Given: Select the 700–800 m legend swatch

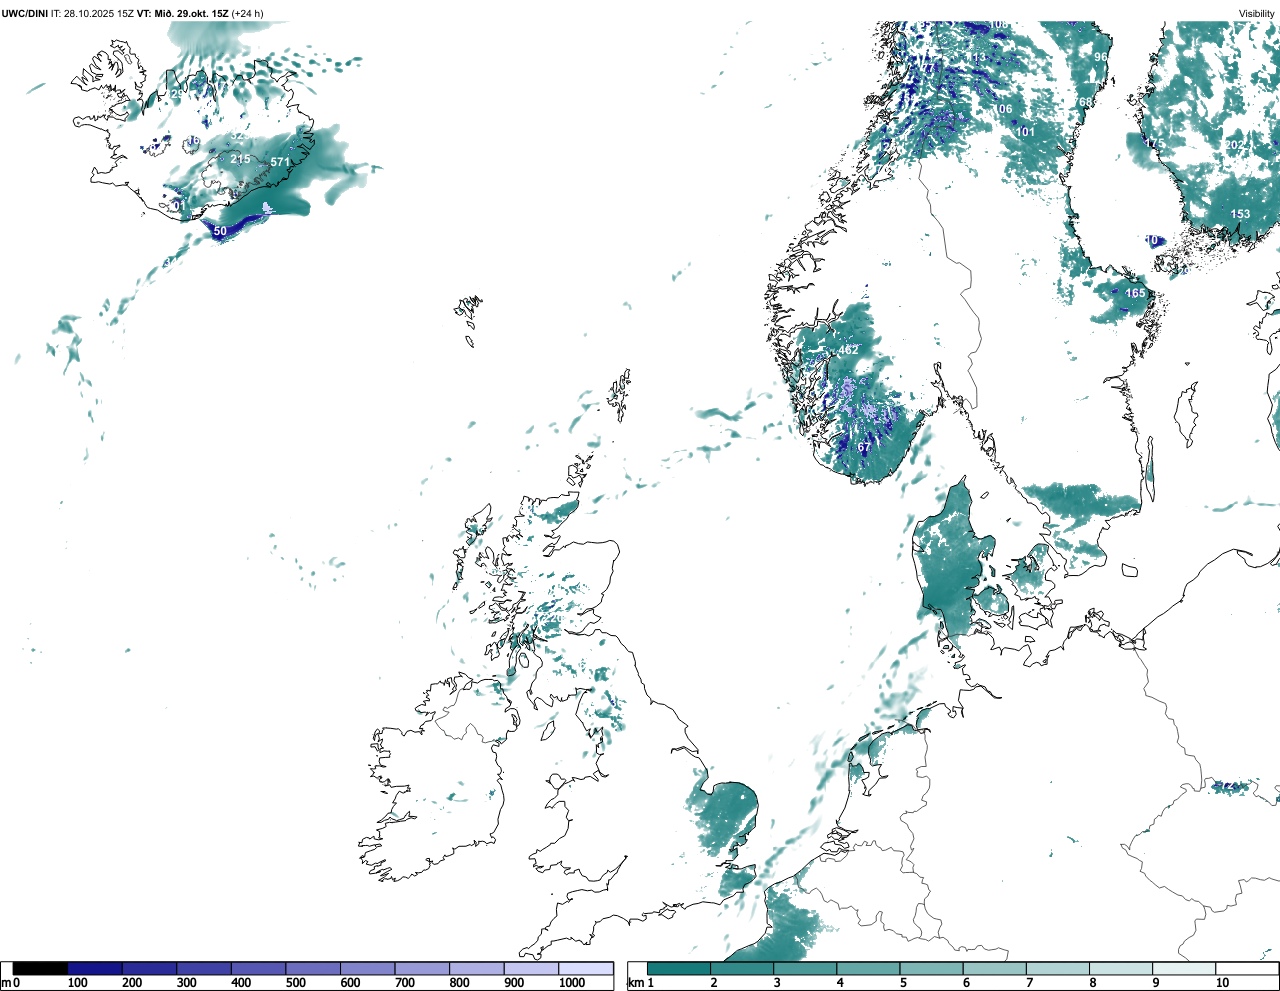Looking at the screenshot, I should pyautogui.click(x=422, y=968).
